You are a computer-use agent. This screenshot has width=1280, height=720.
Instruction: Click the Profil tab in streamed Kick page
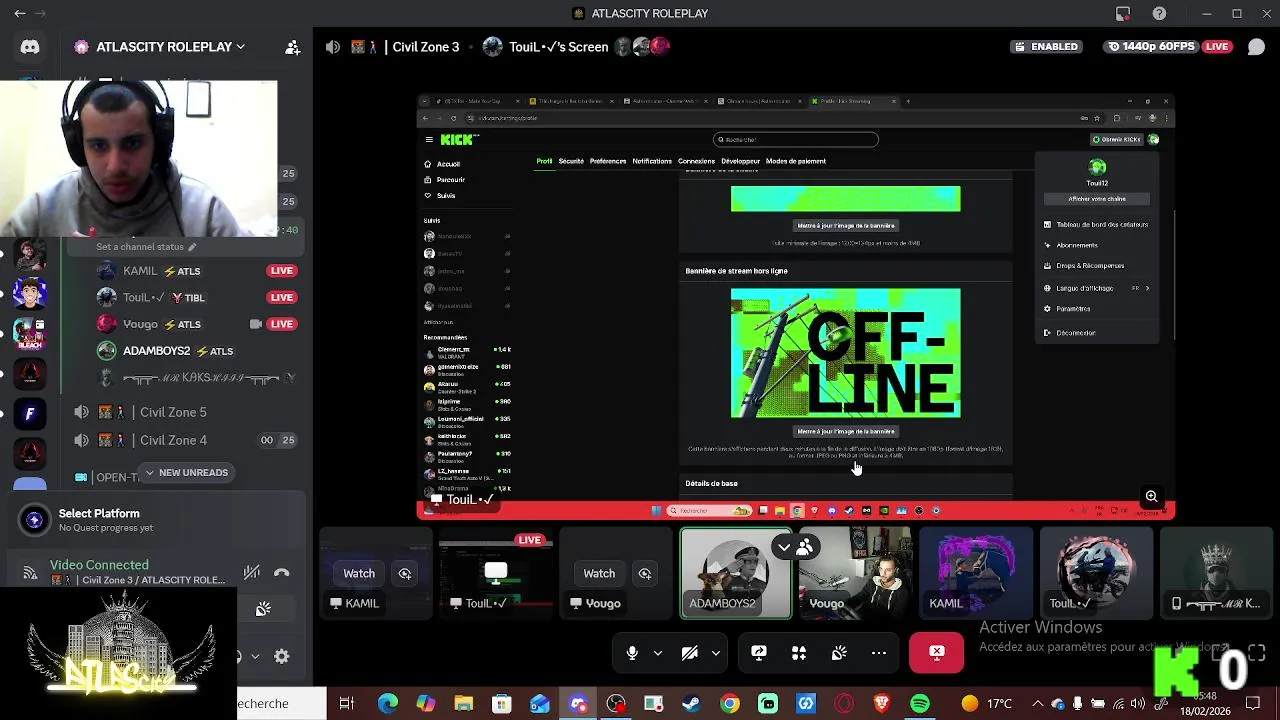[x=544, y=161]
